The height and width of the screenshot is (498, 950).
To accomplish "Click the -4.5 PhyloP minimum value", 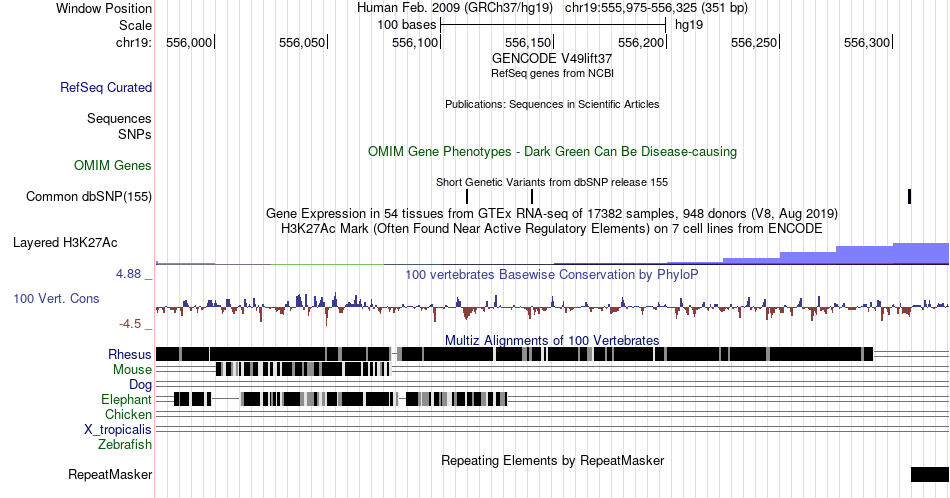I will point(130,324).
